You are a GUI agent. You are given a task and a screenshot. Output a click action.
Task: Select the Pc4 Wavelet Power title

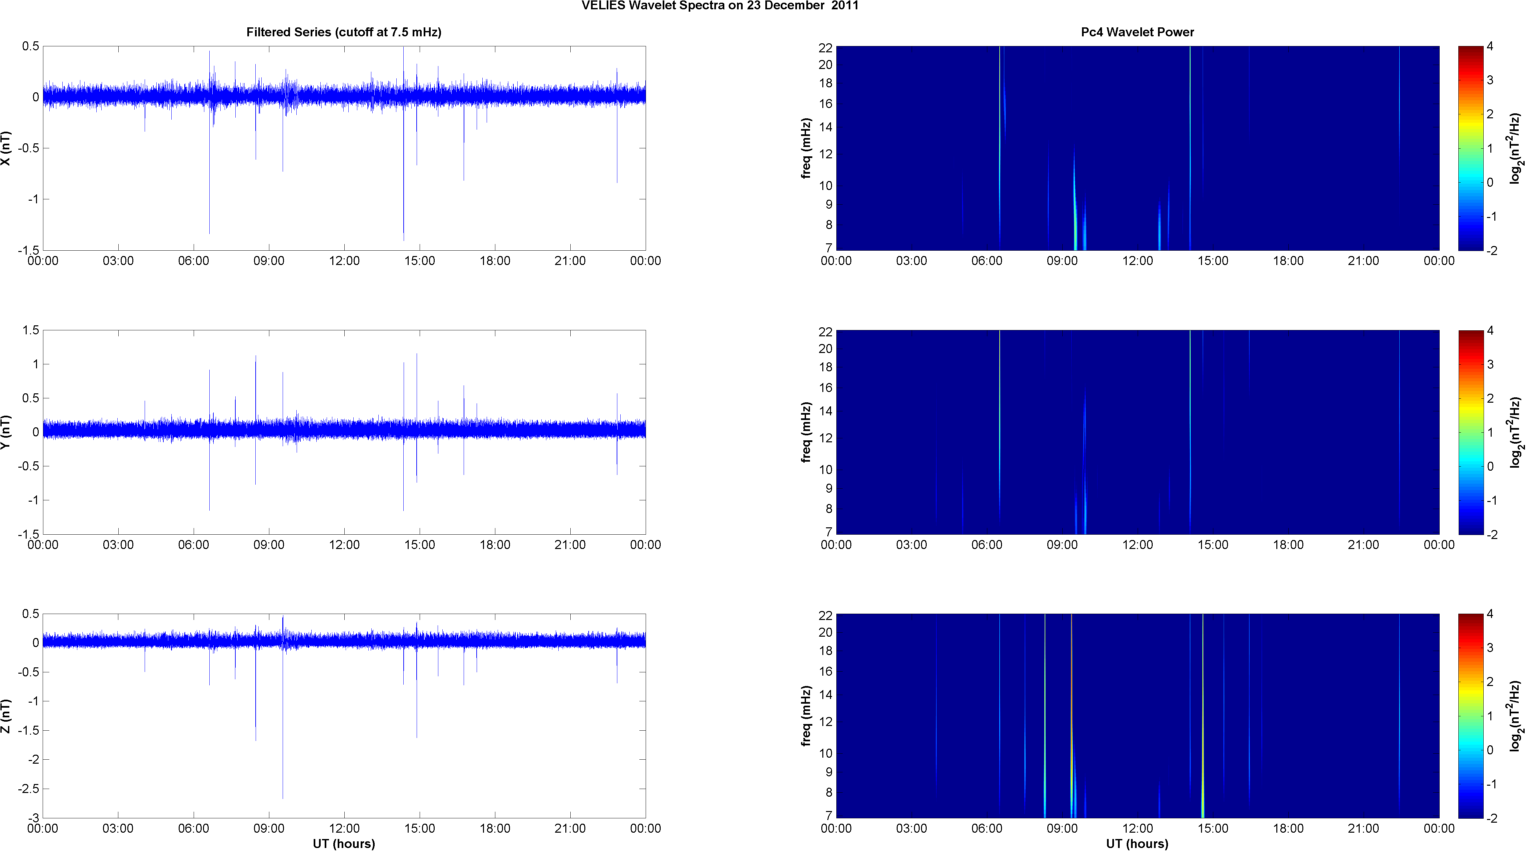[1137, 32]
